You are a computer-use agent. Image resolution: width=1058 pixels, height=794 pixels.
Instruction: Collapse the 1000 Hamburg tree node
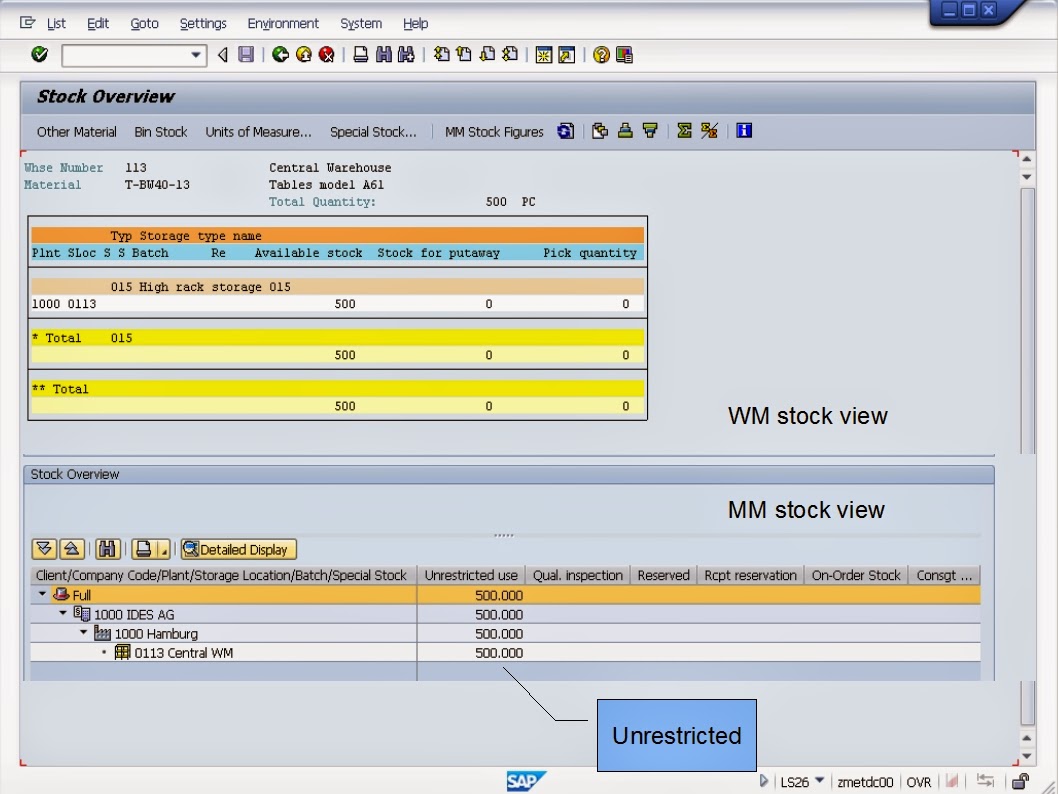point(83,633)
